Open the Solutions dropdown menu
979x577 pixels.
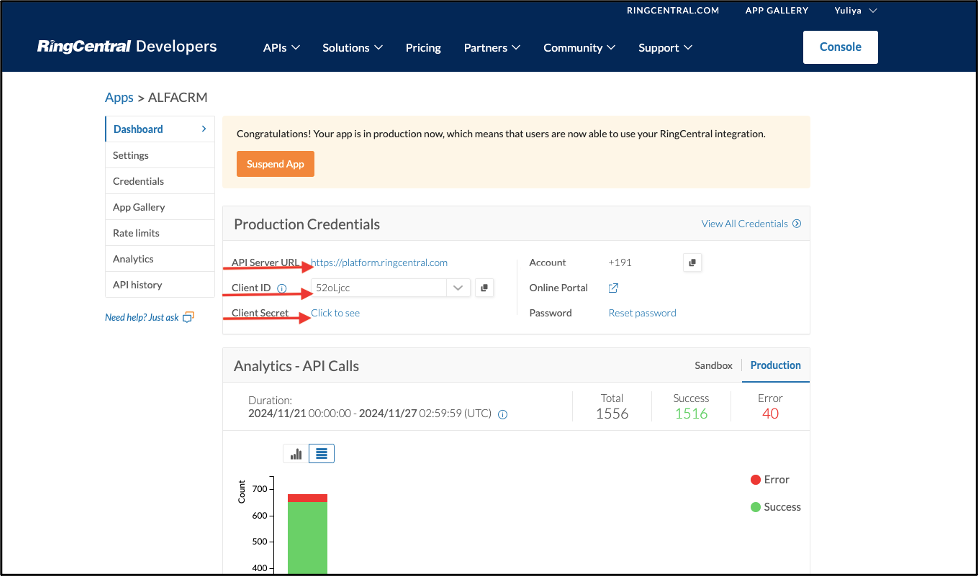click(352, 47)
